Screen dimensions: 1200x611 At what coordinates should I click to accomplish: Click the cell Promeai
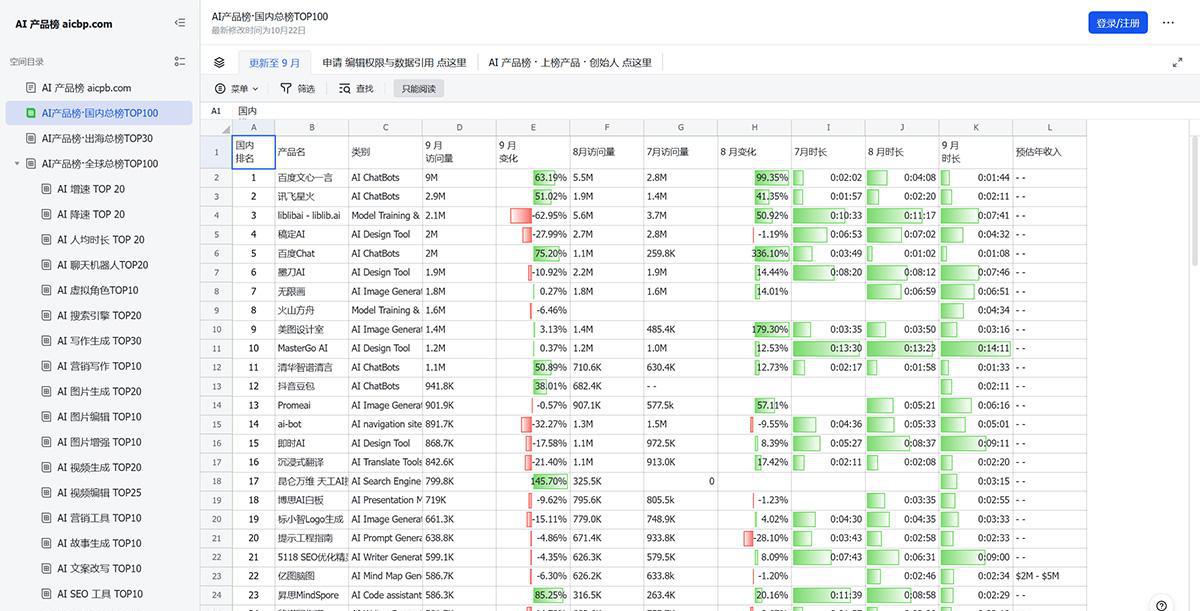[x=312, y=405]
